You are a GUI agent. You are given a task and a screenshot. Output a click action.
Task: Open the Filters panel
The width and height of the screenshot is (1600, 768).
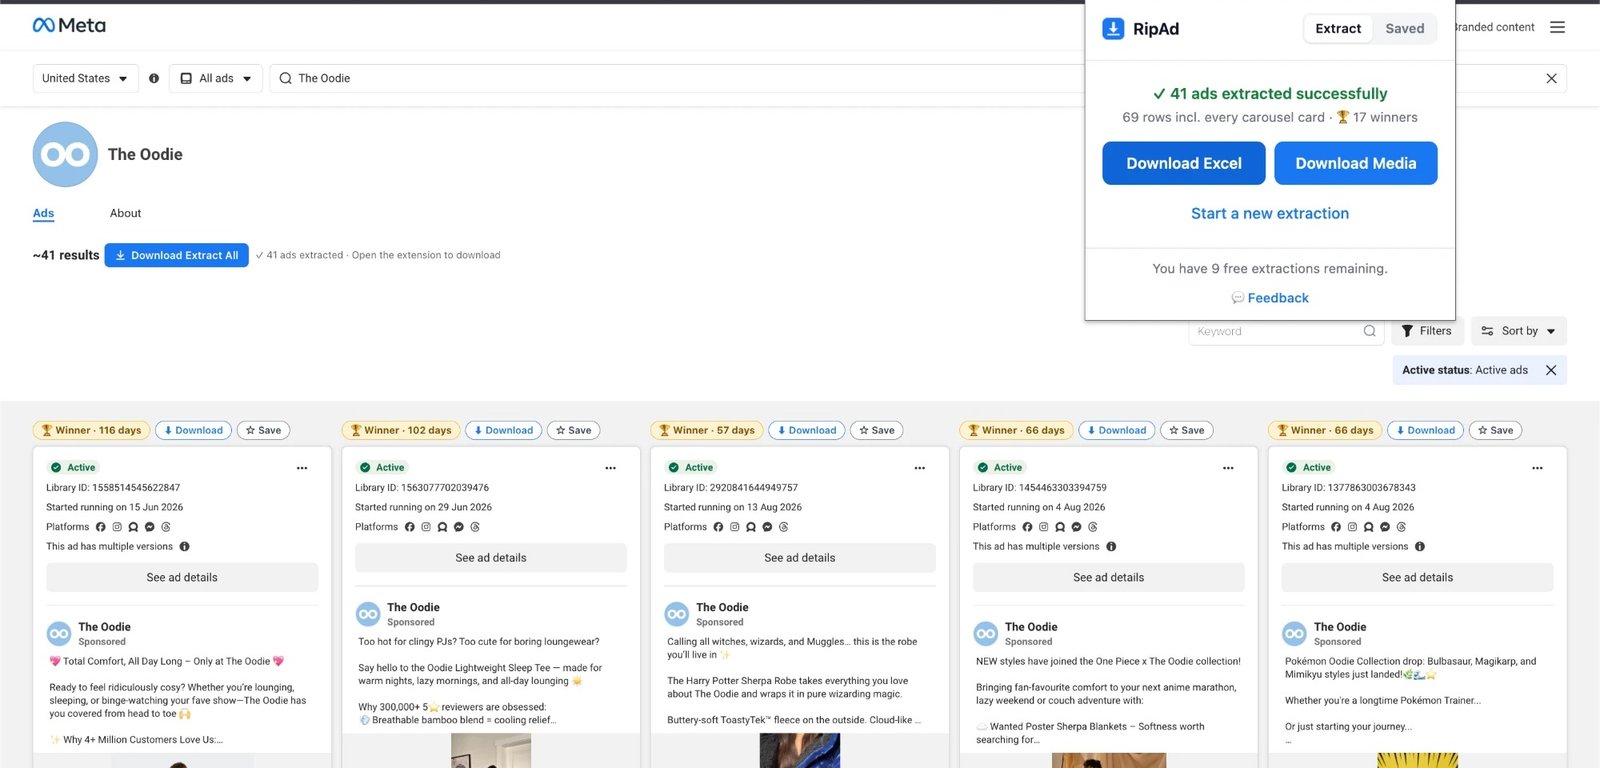coord(1427,331)
